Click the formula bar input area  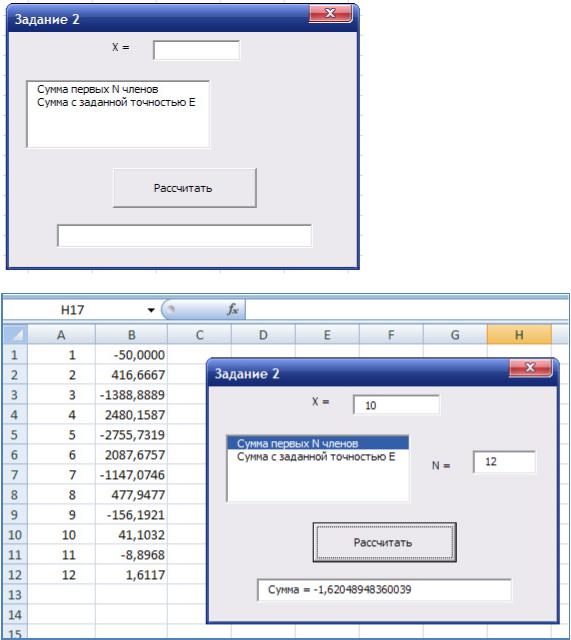click(x=406, y=310)
